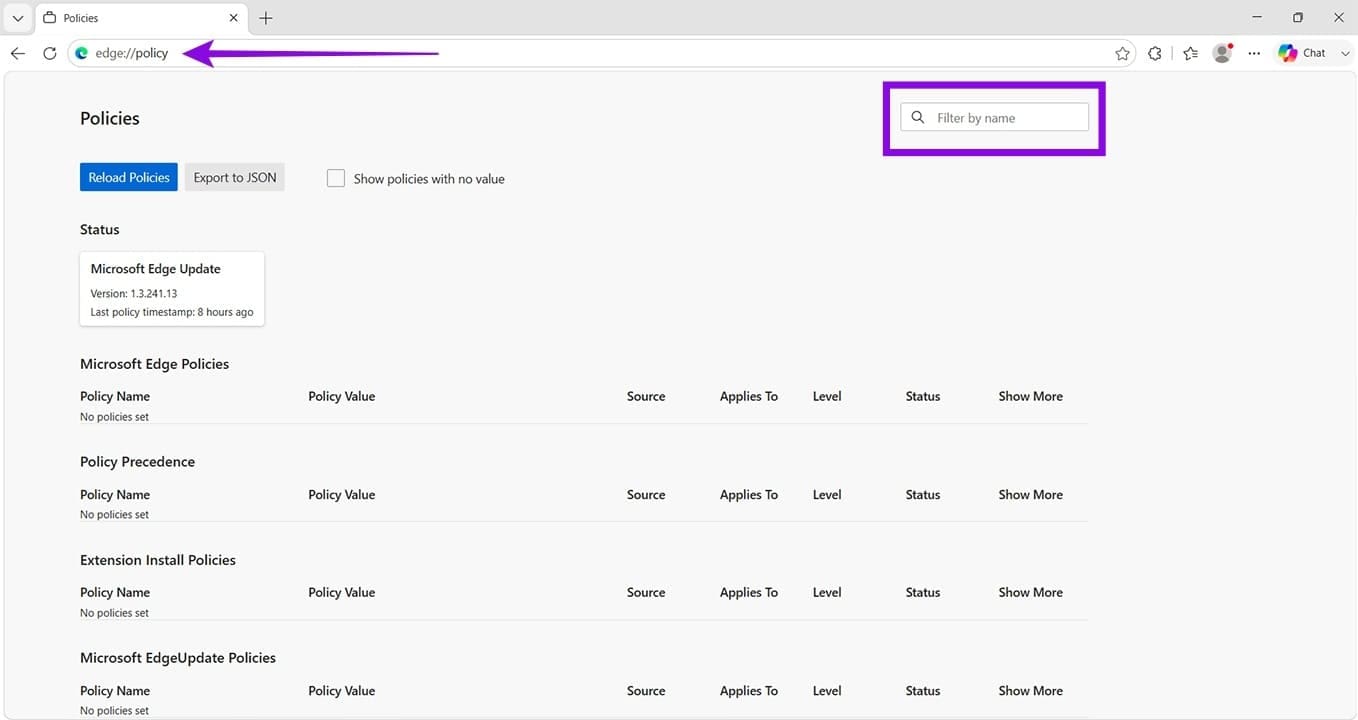1358x720 pixels.
Task: Open the profile avatar menu
Action: (1222, 53)
